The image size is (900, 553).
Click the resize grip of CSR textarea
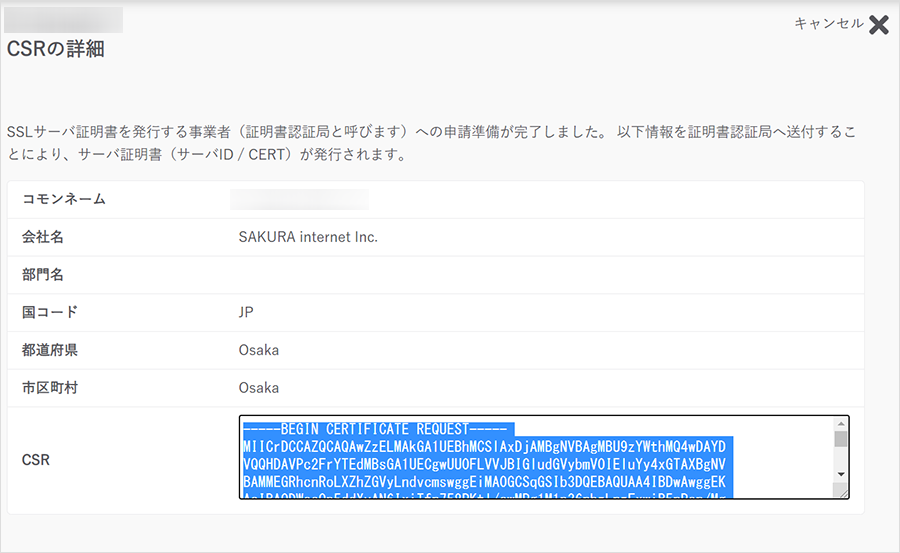point(842,491)
